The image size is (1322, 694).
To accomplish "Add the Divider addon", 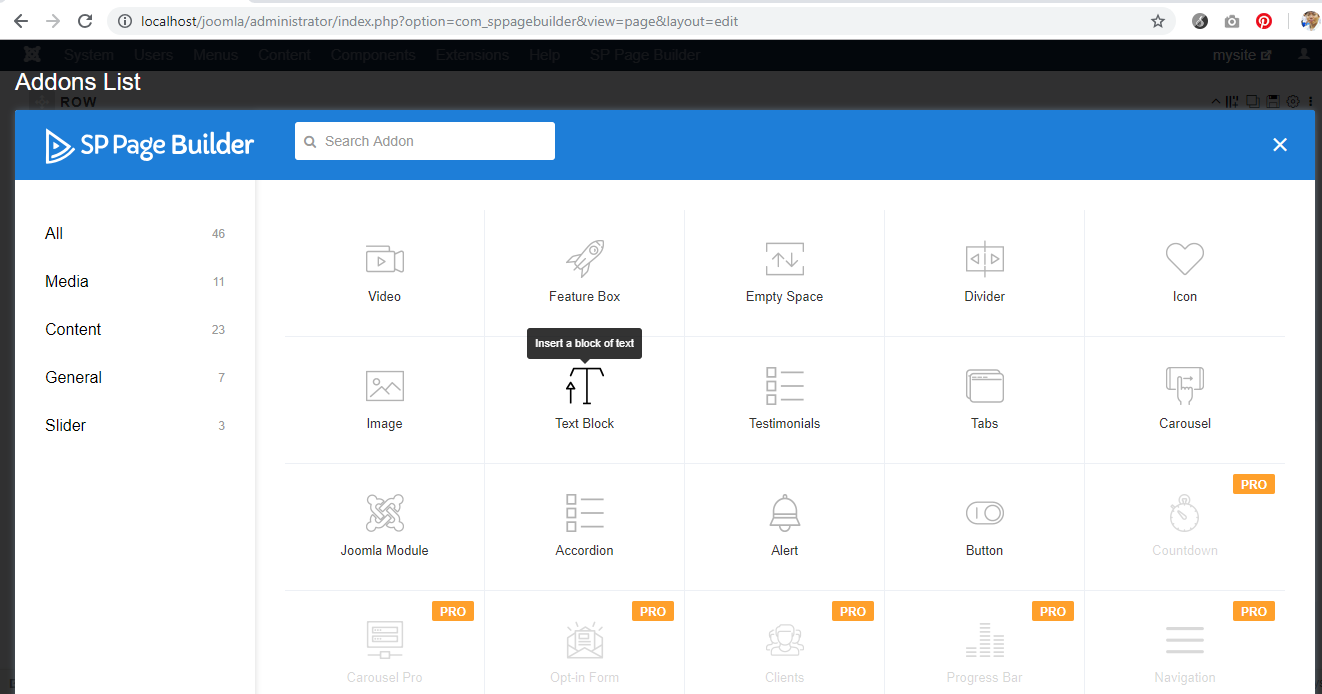I will point(984,260).
